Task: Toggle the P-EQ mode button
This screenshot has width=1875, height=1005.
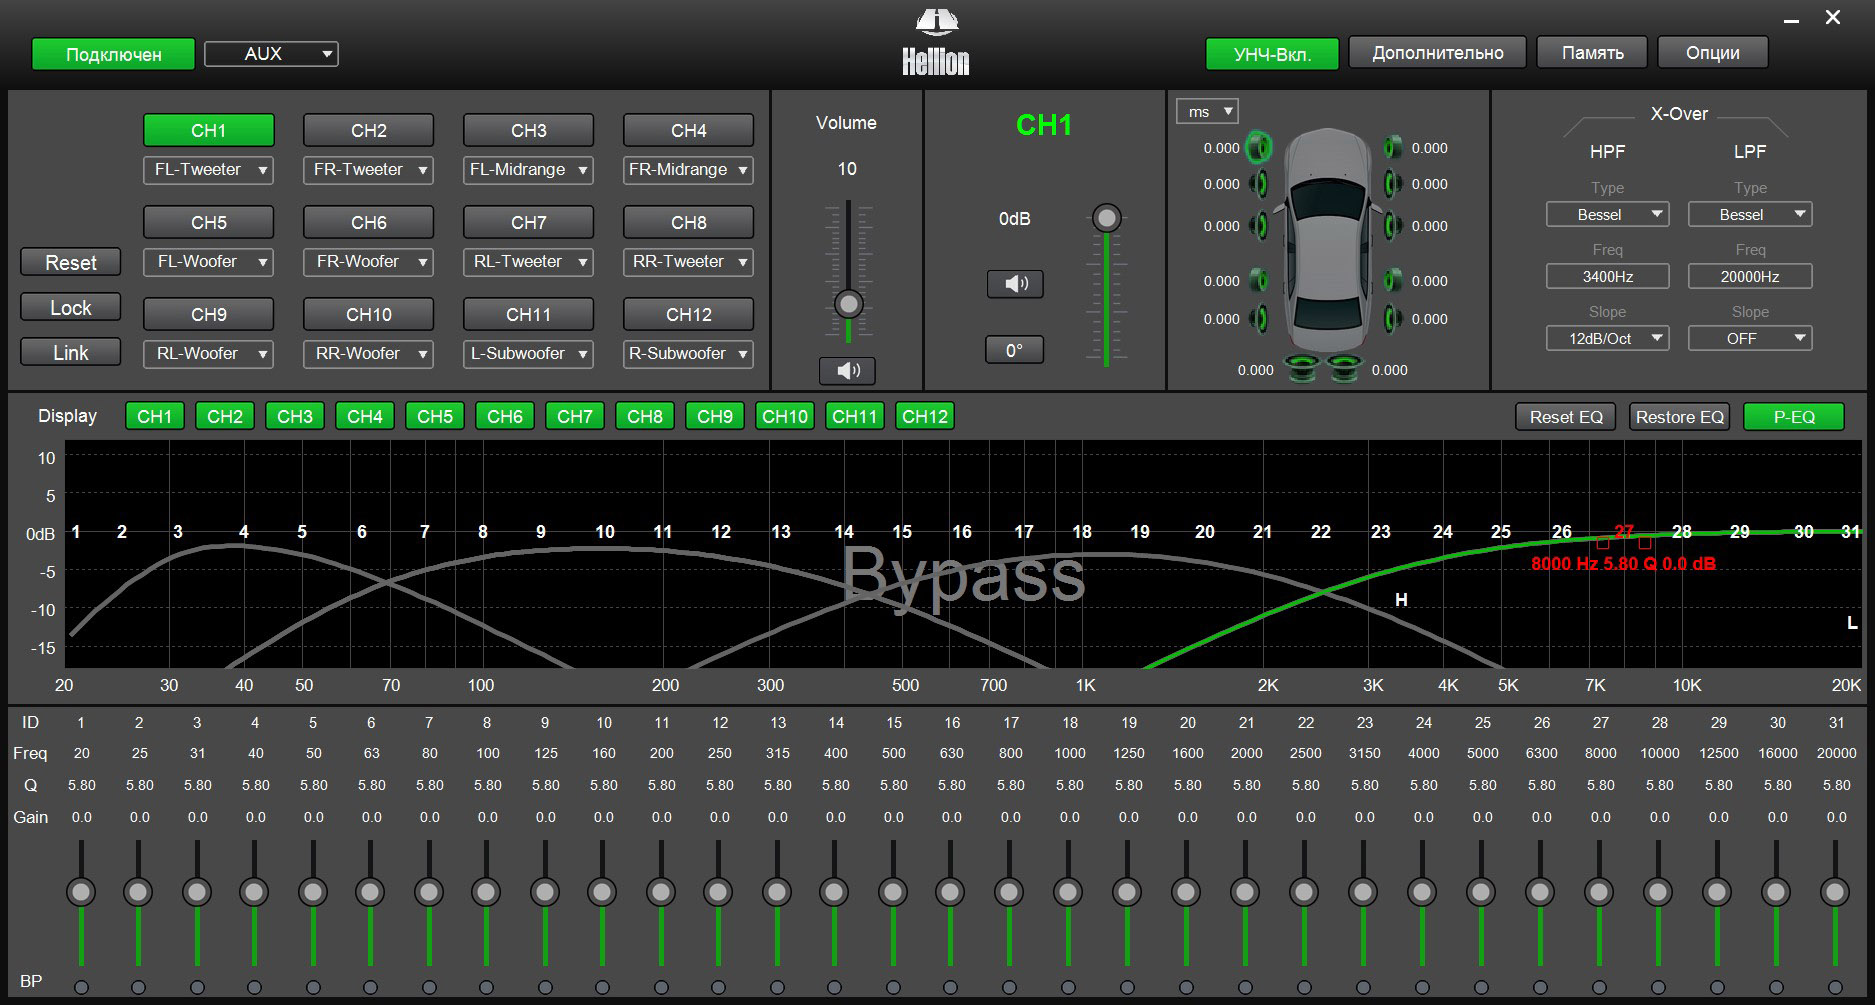Action: tap(1794, 417)
